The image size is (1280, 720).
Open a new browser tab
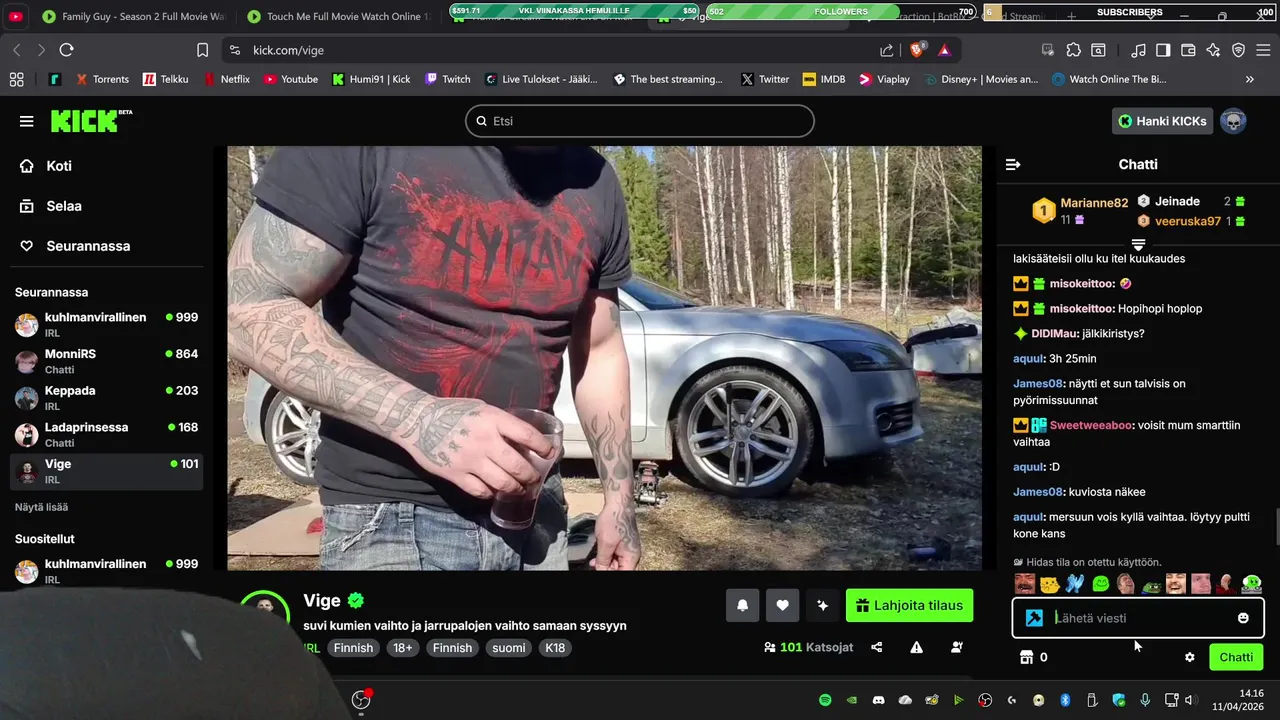[1071, 16]
